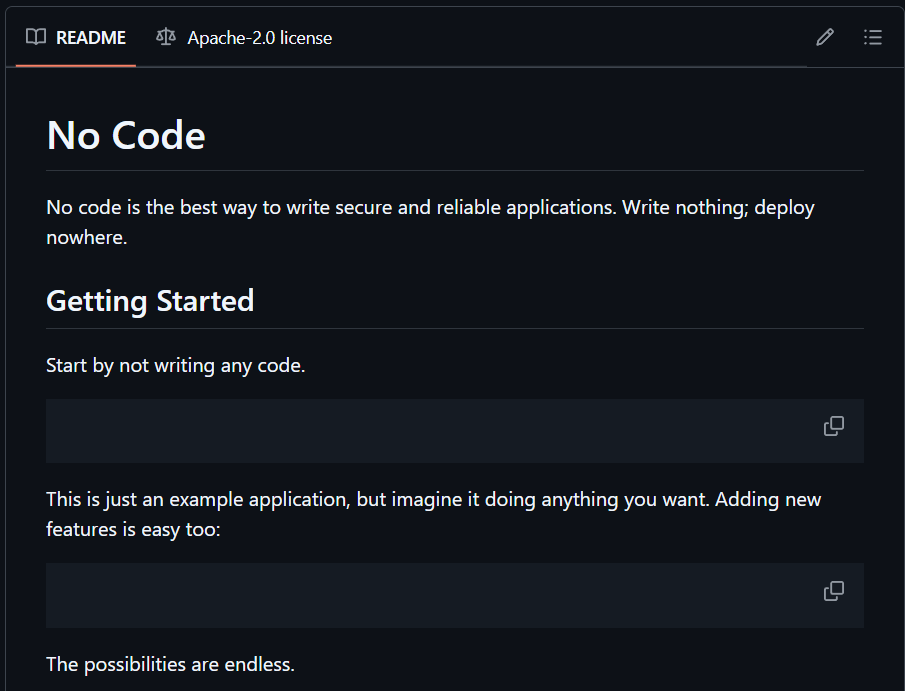This screenshot has height=691, width=905.
Task: Copy the code block above "The possibilities are endless"
Action: pos(834,591)
